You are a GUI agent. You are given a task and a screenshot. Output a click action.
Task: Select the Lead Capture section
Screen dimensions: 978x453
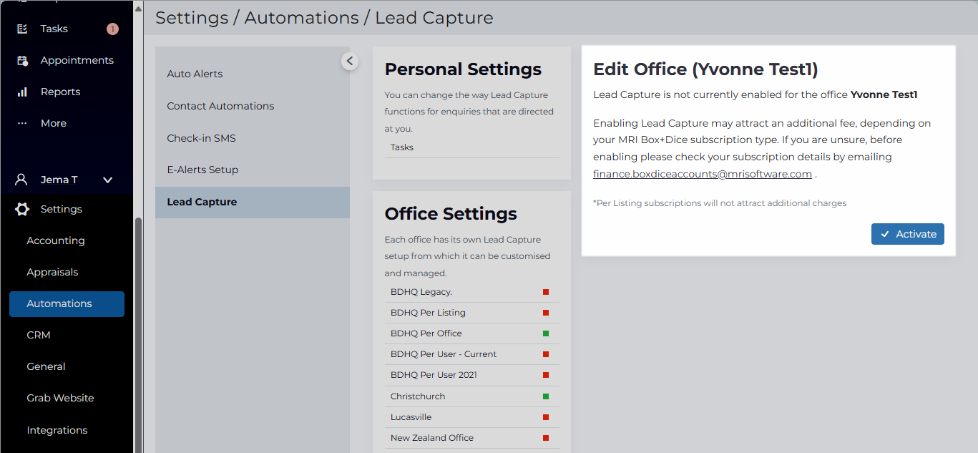pos(252,202)
